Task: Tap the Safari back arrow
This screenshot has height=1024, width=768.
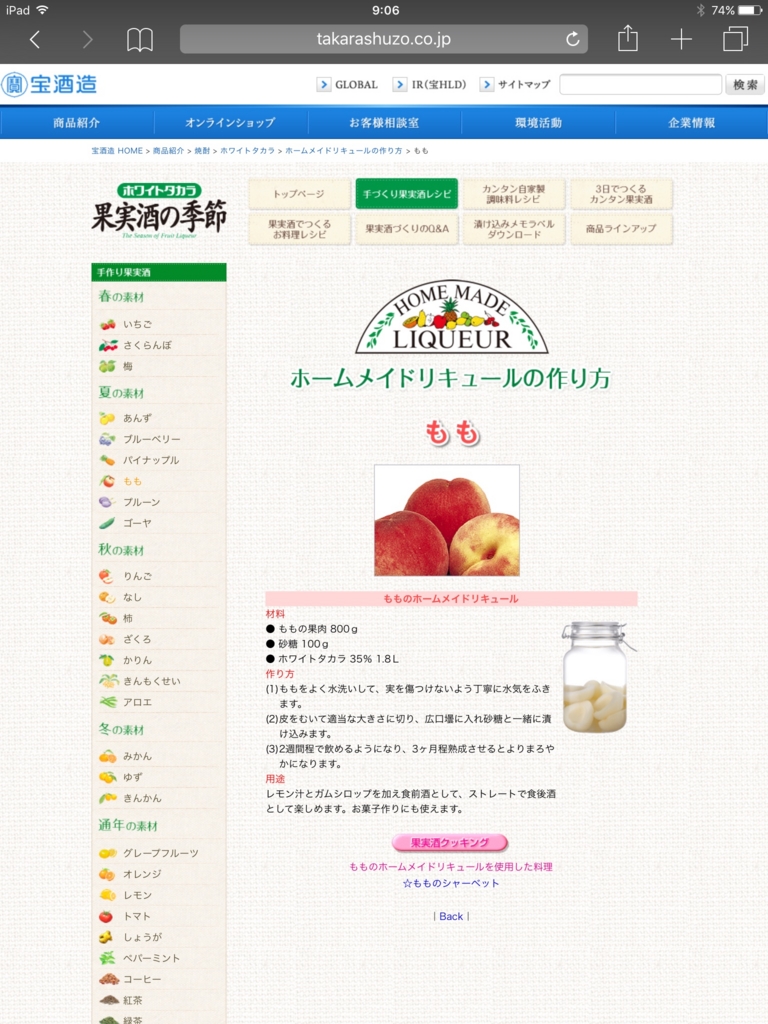Action: [35, 40]
